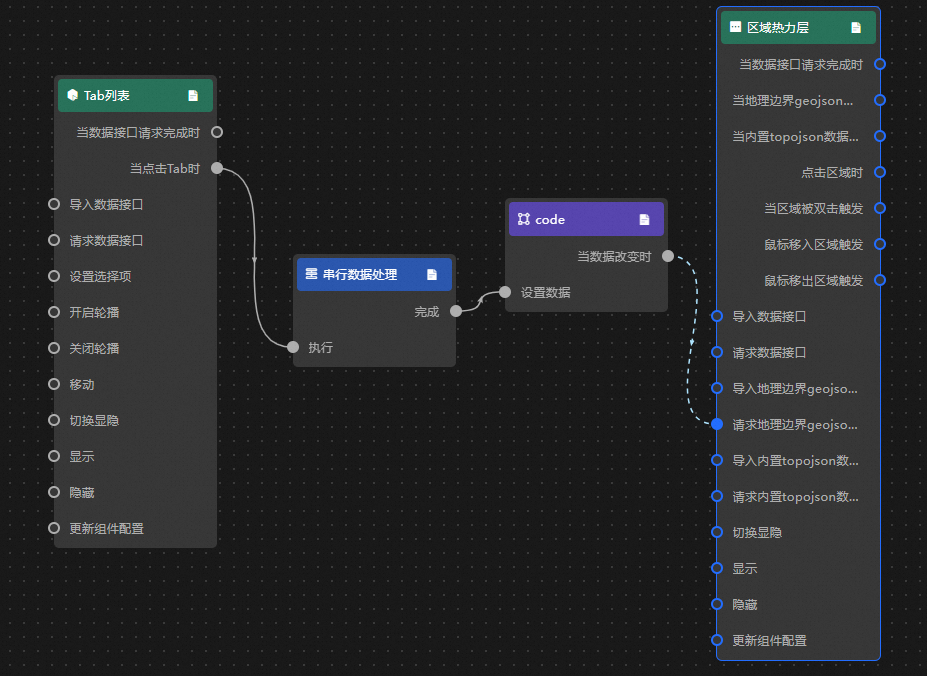Click the 设置数据 input port

coord(505,292)
